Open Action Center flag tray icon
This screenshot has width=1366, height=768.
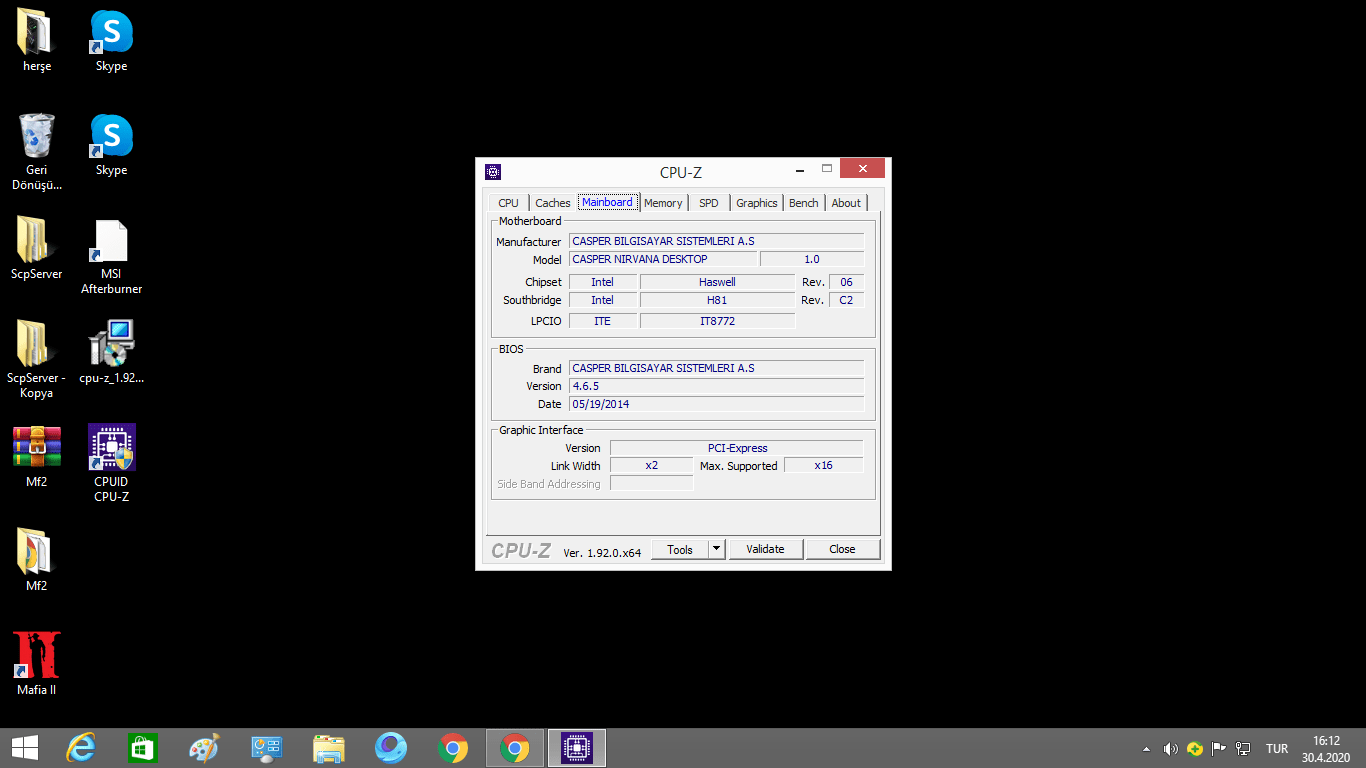(1219, 749)
